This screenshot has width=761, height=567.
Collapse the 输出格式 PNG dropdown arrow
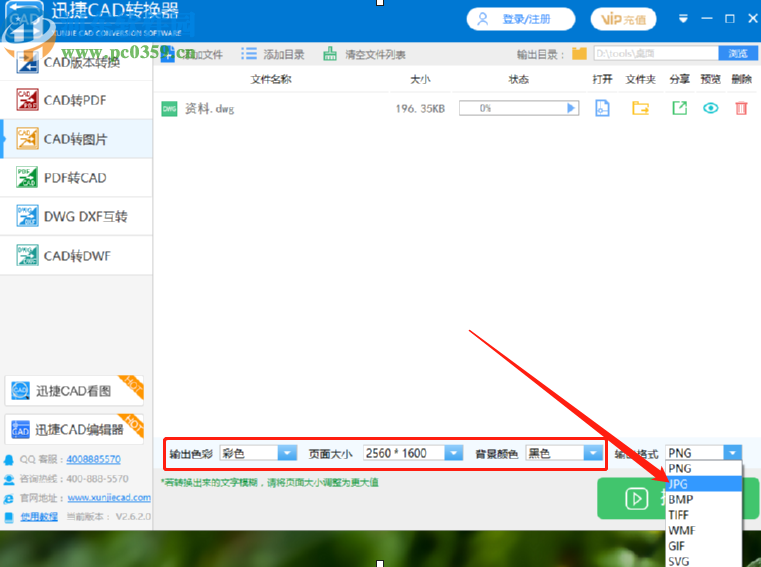click(732, 452)
